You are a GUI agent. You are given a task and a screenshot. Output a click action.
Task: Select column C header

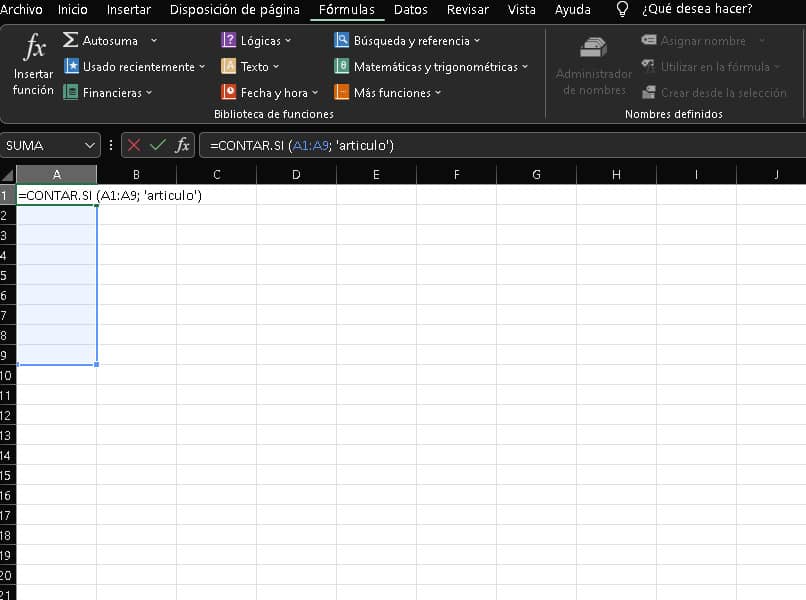click(216, 175)
